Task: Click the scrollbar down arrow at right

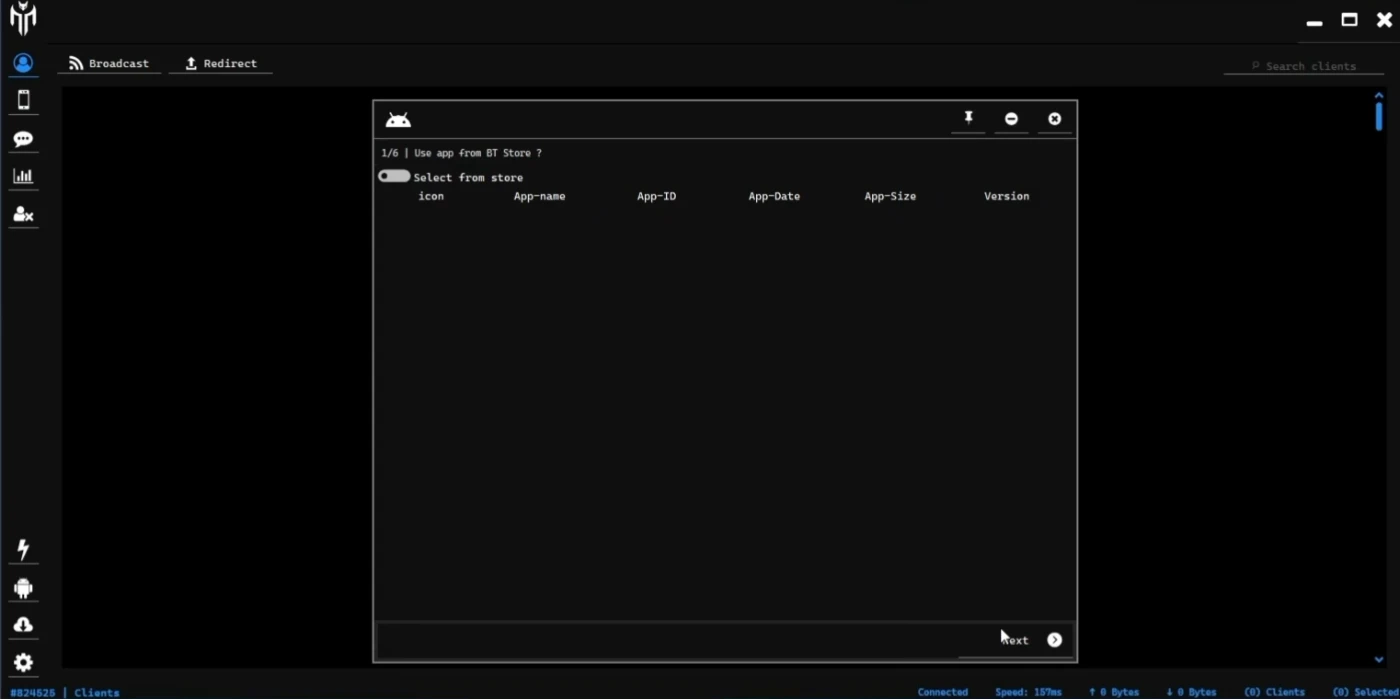Action: 1379,660
